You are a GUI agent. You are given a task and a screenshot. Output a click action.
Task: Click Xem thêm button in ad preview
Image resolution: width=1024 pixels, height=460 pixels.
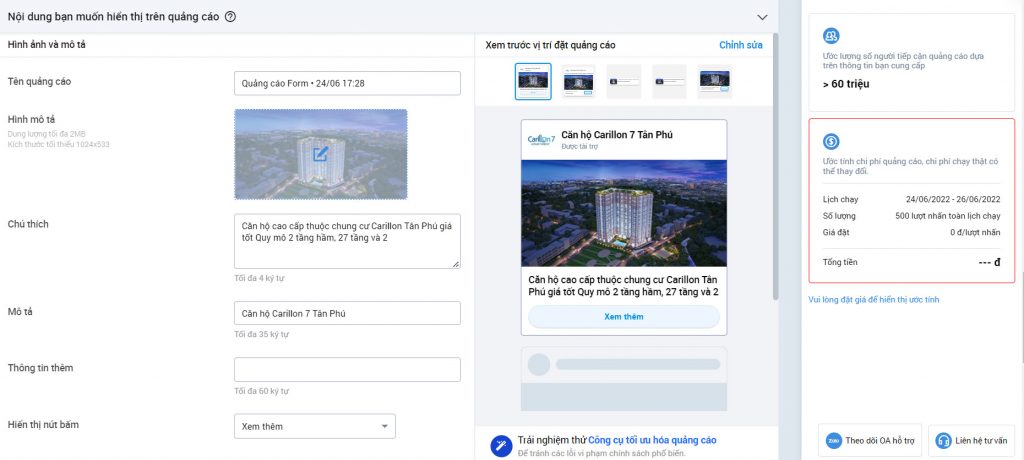624,316
